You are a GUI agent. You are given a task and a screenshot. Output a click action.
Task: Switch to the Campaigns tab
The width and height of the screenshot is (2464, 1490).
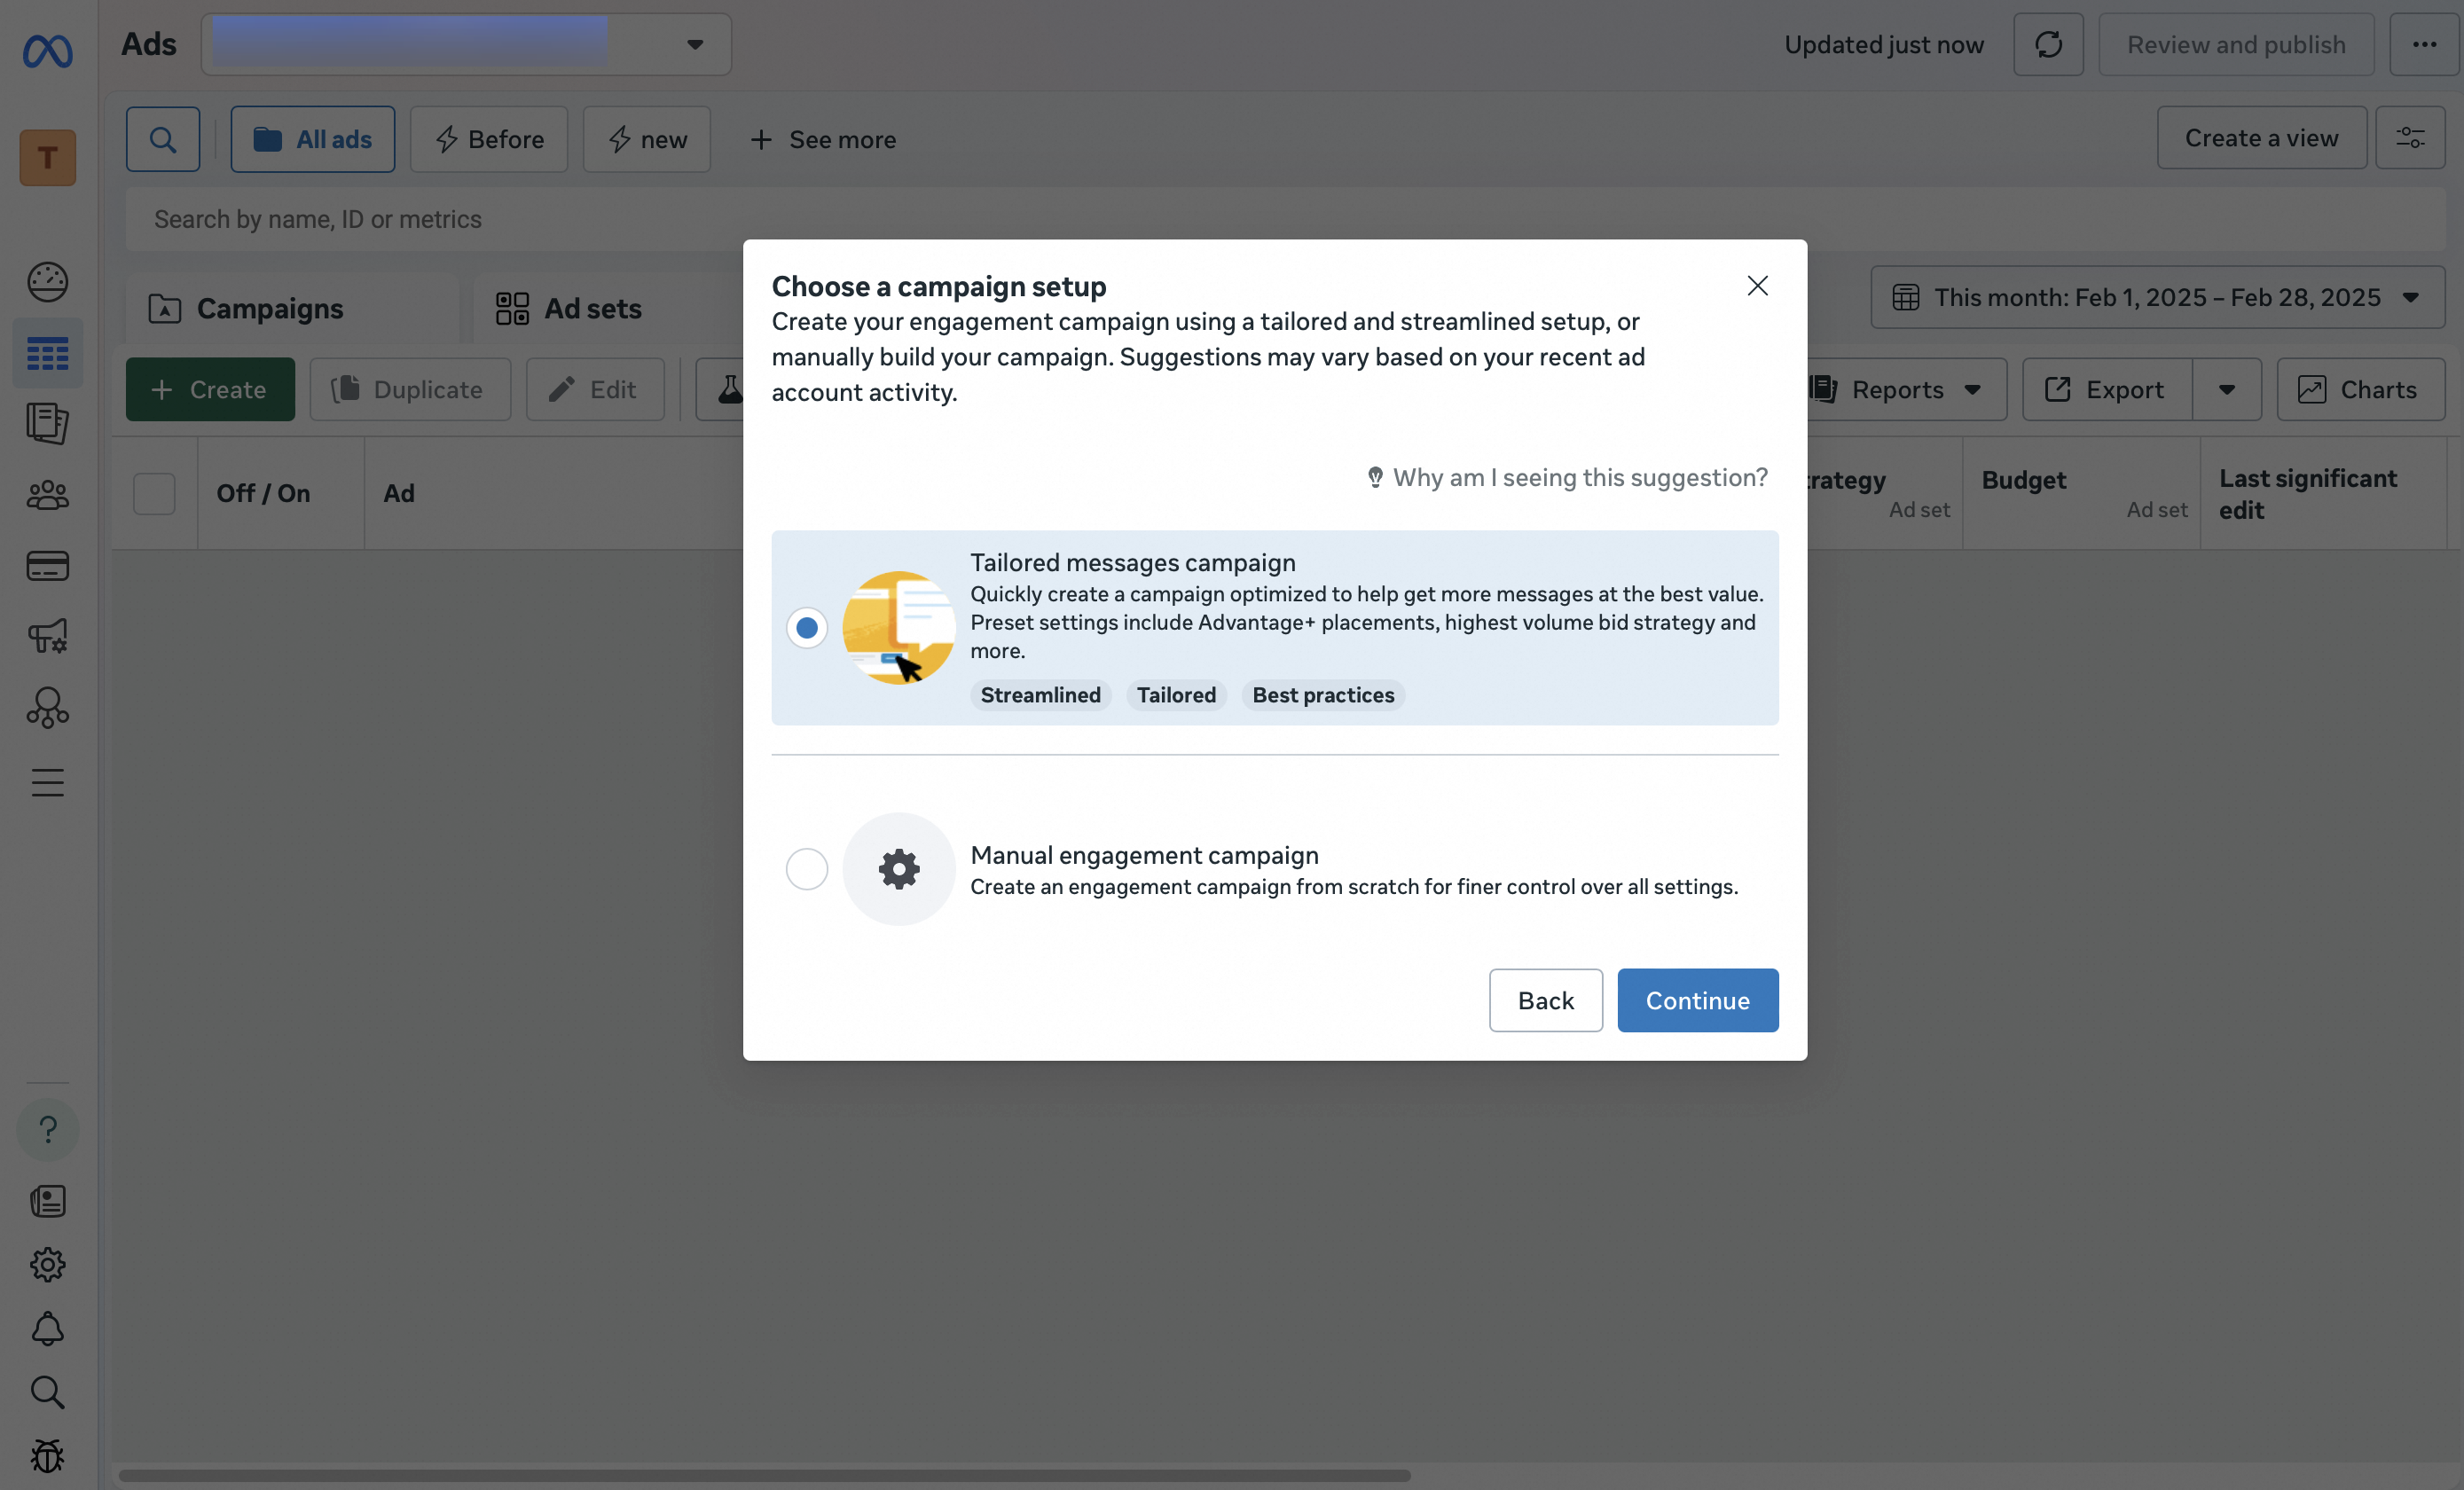coord(269,309)
